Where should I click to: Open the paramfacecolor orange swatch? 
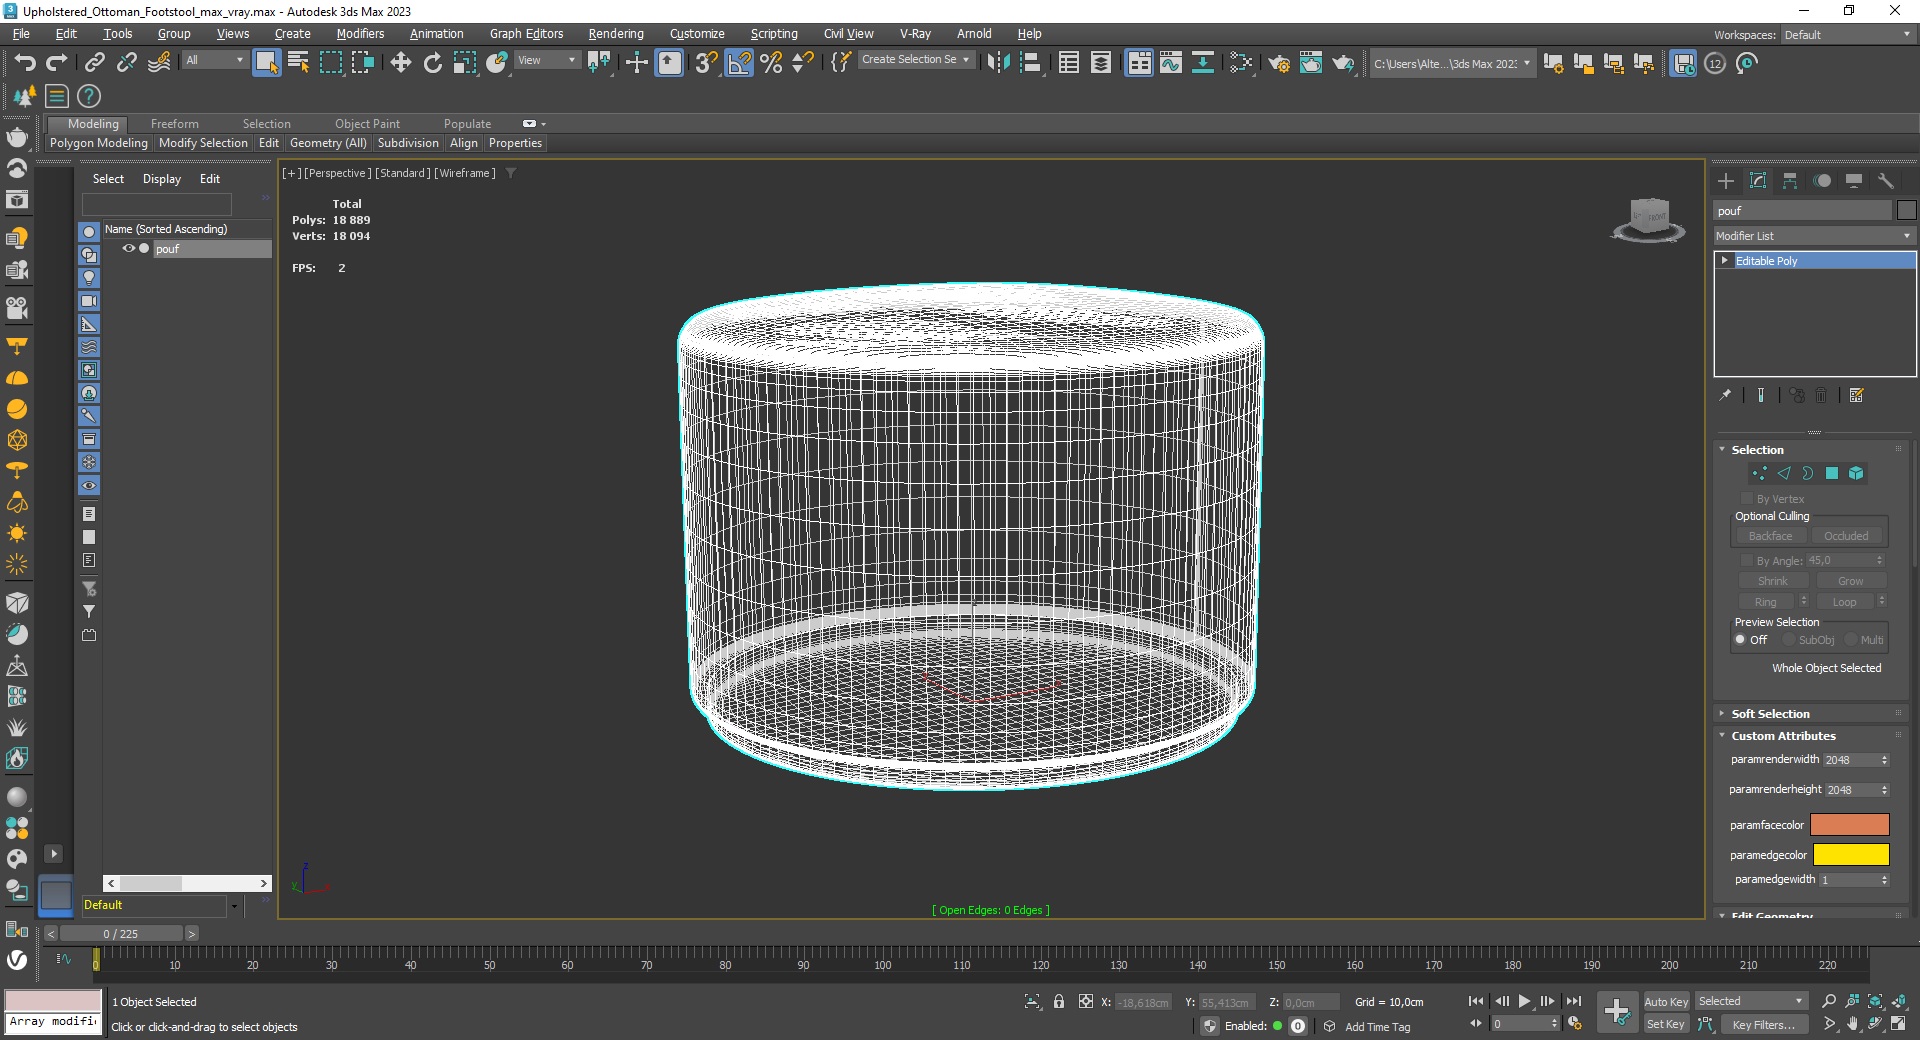click(1850, 825)
